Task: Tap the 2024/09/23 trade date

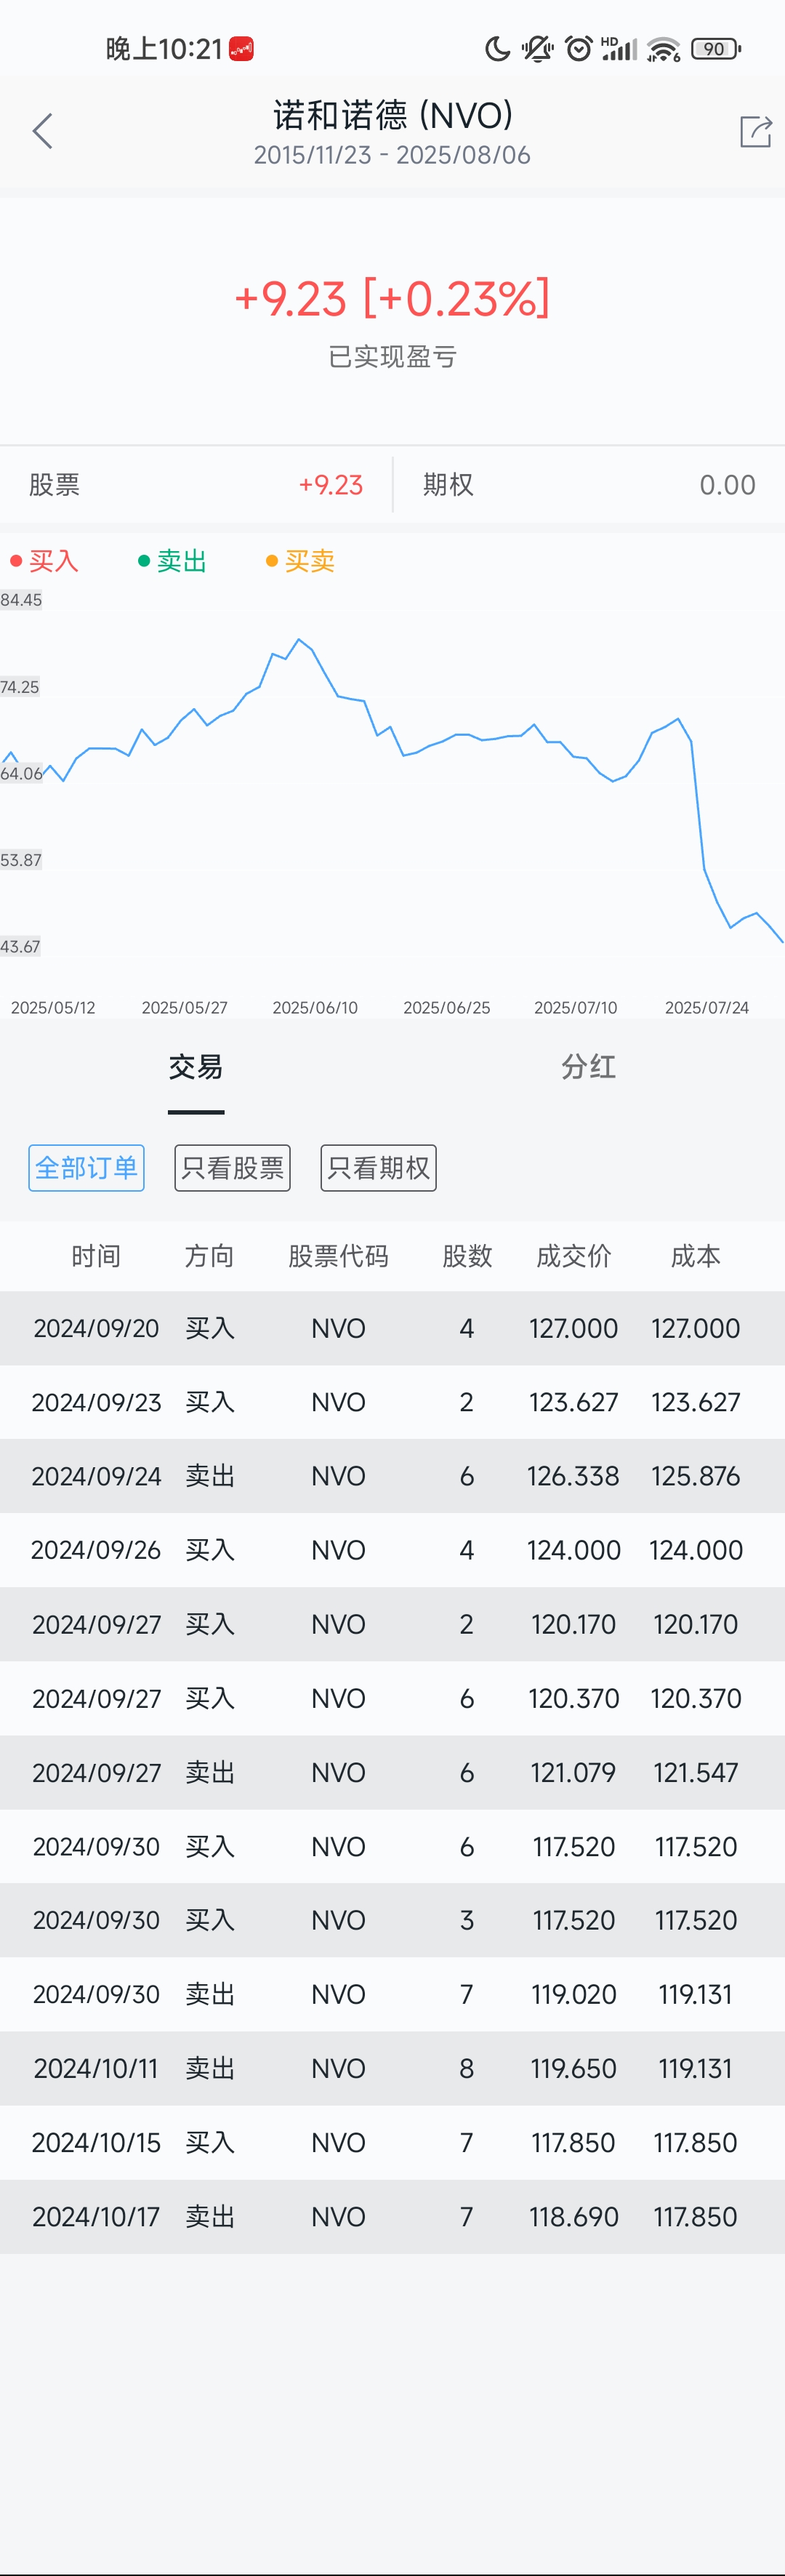Action: pyautogui.click(x=96, y=1402)
